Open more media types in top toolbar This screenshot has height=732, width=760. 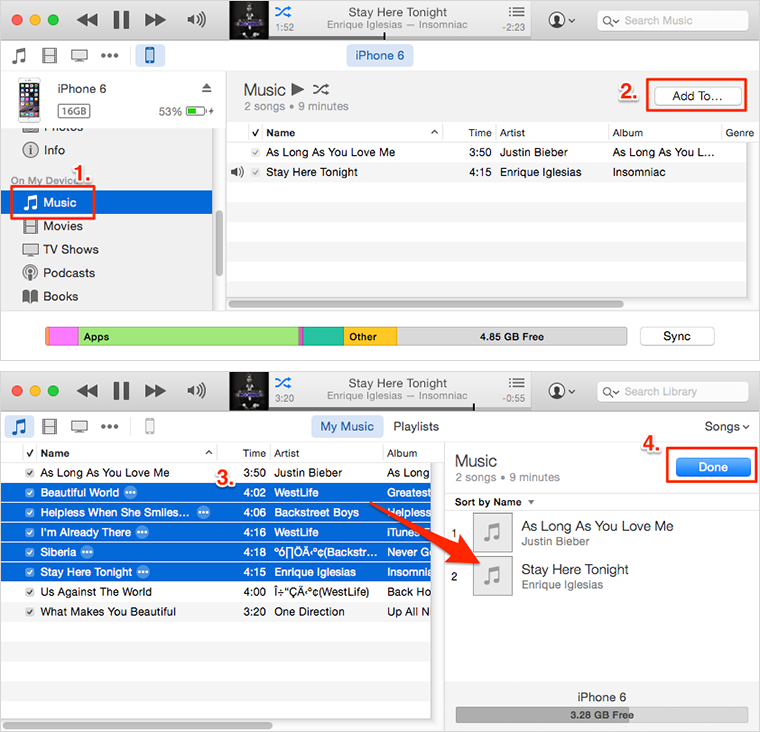coord(110,56)
